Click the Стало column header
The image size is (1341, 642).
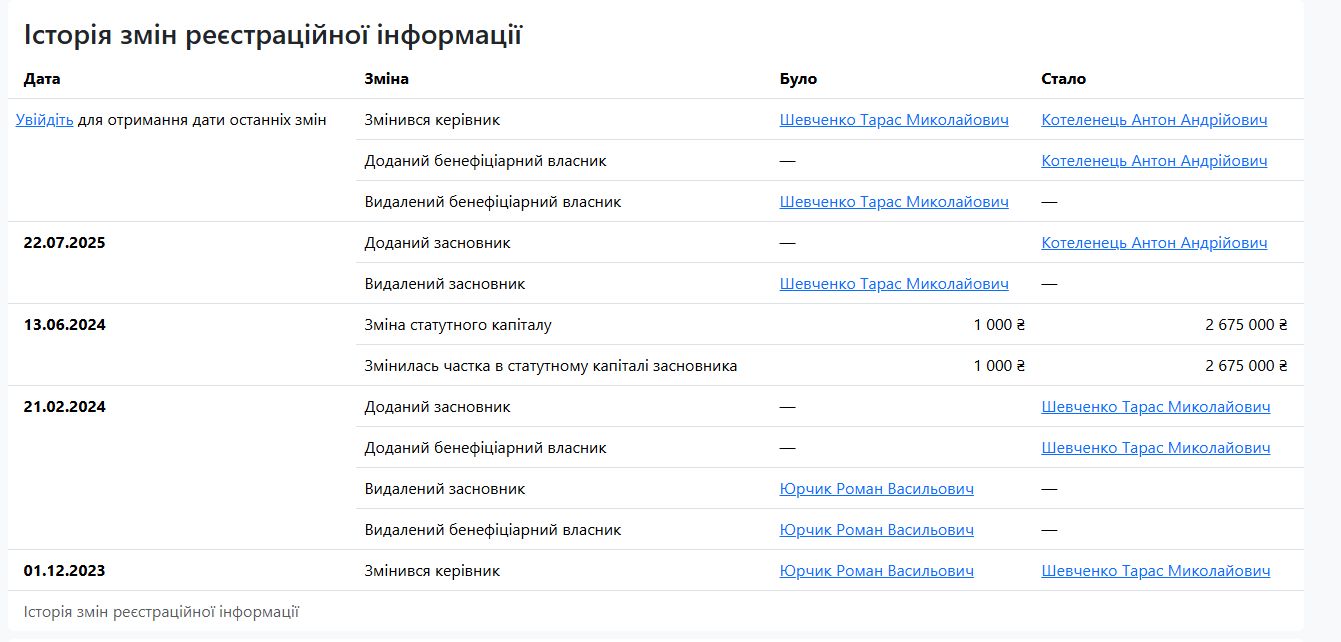1063,79
